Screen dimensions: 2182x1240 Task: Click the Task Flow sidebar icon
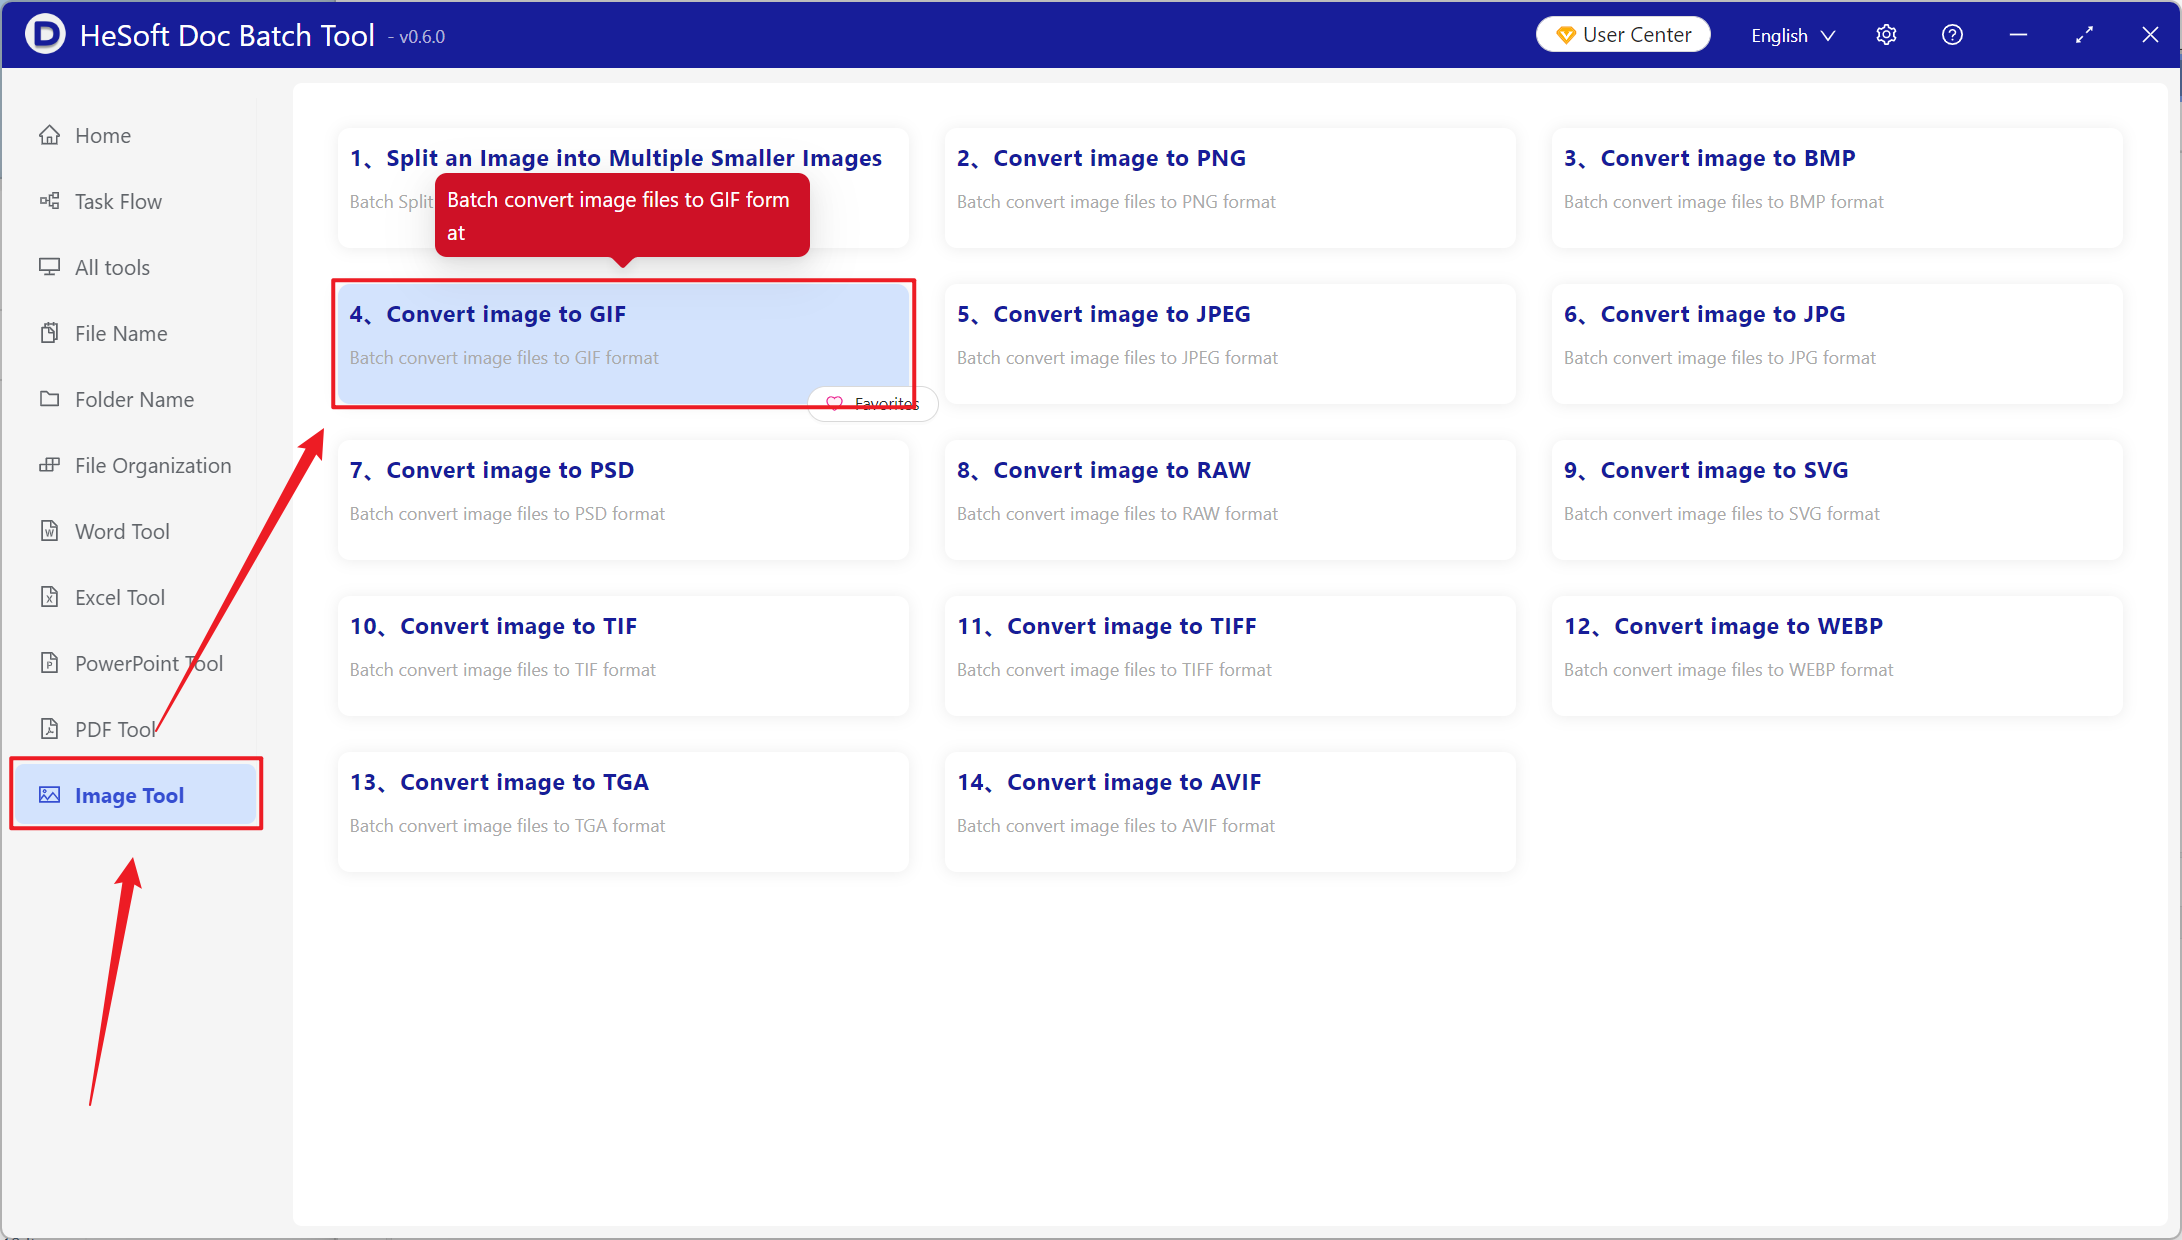[x=49, y=201]
